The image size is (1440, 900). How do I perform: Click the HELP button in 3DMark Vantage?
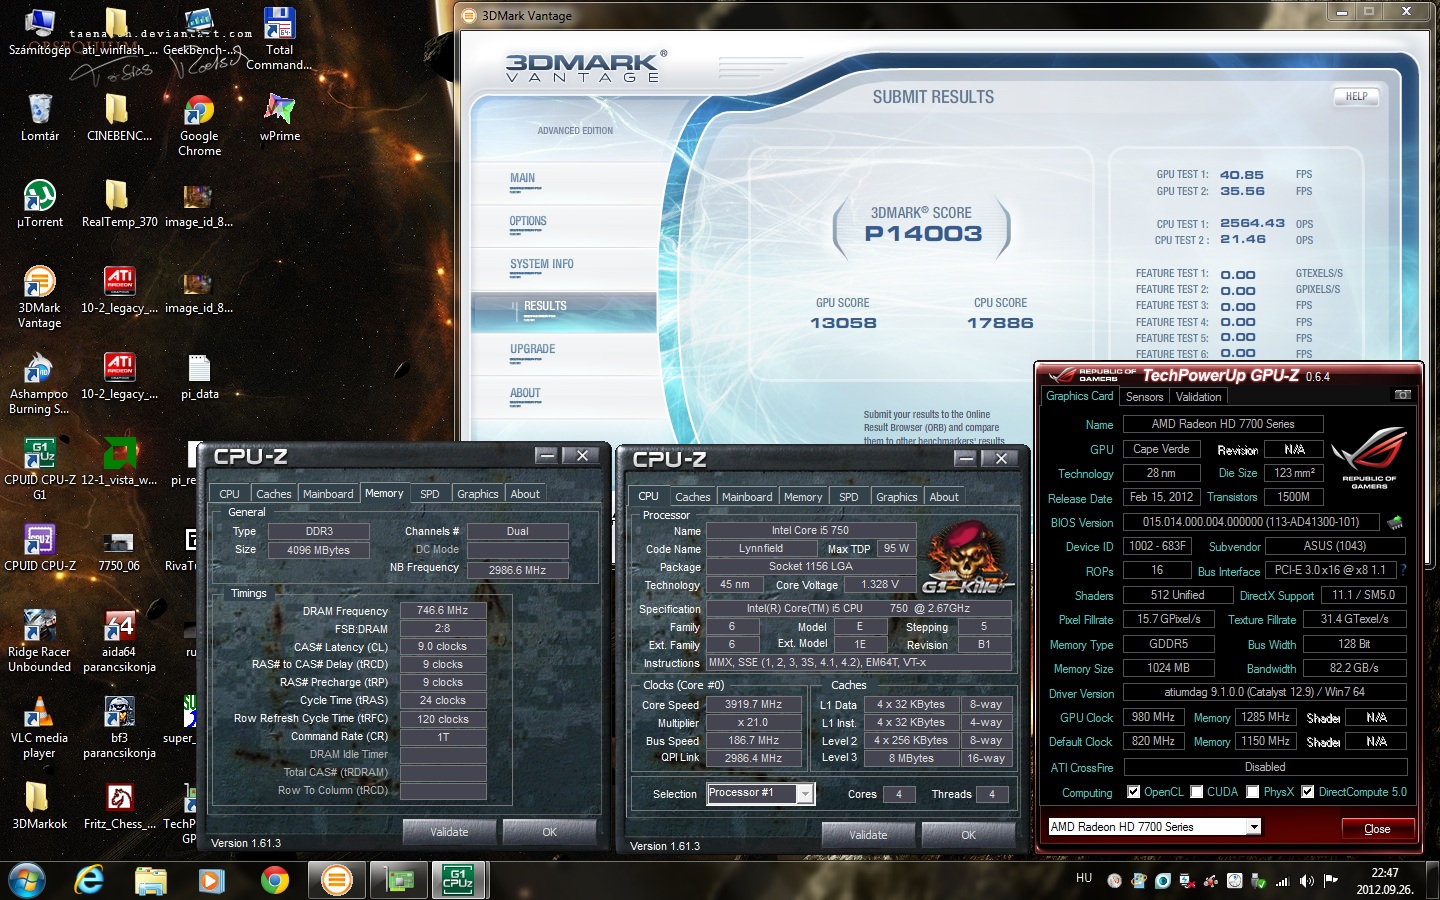tap(1356, 97)
